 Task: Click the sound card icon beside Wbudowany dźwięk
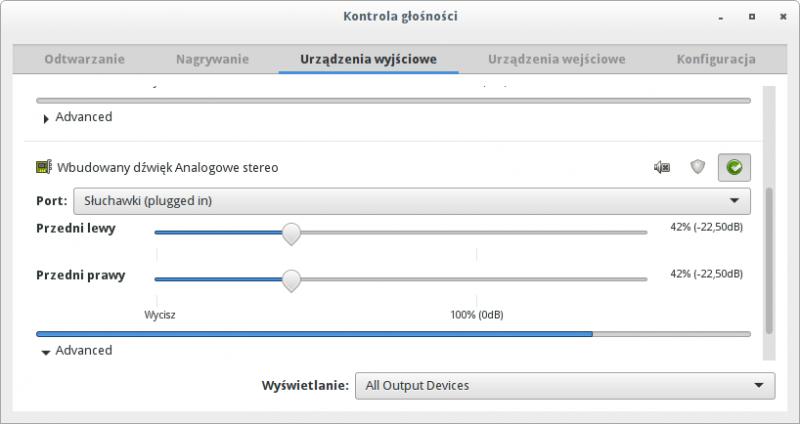tap(44, 167)
